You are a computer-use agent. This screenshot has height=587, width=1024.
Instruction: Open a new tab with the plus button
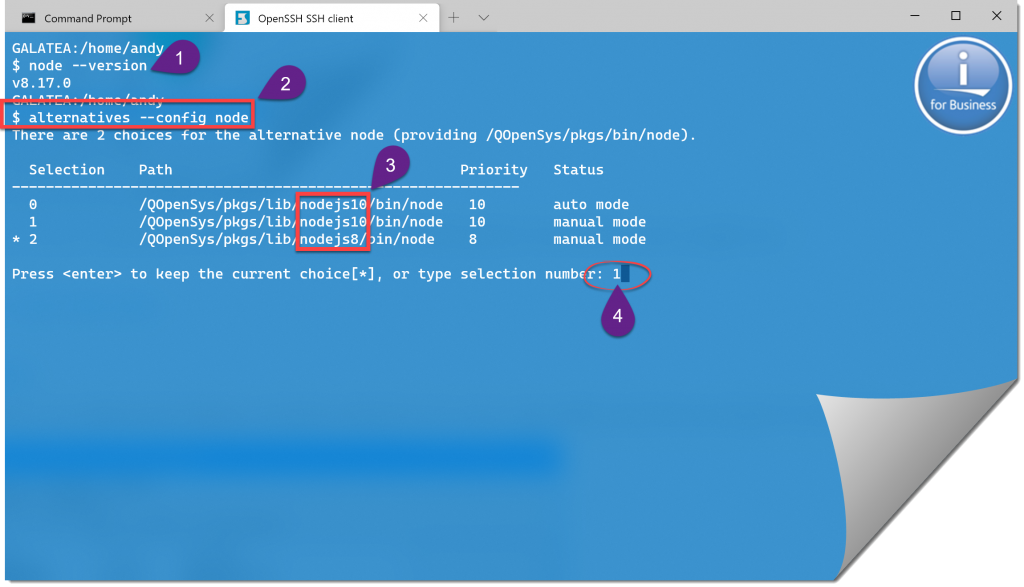point(453,18)
